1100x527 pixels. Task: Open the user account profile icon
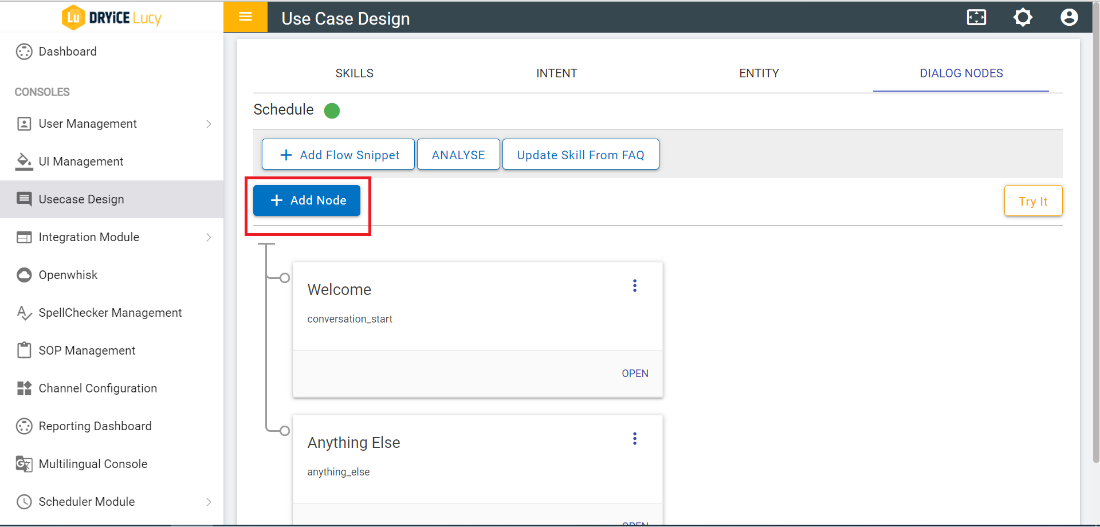point(1069,18)
